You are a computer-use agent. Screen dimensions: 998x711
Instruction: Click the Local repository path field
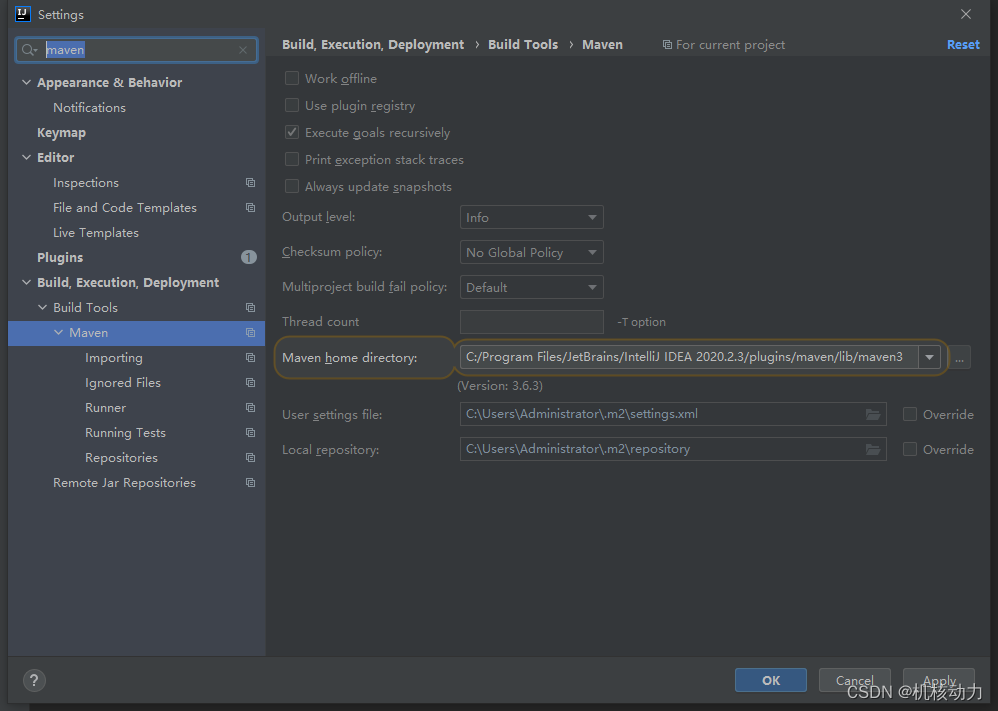pyautogui.click(x=673, y=449)
